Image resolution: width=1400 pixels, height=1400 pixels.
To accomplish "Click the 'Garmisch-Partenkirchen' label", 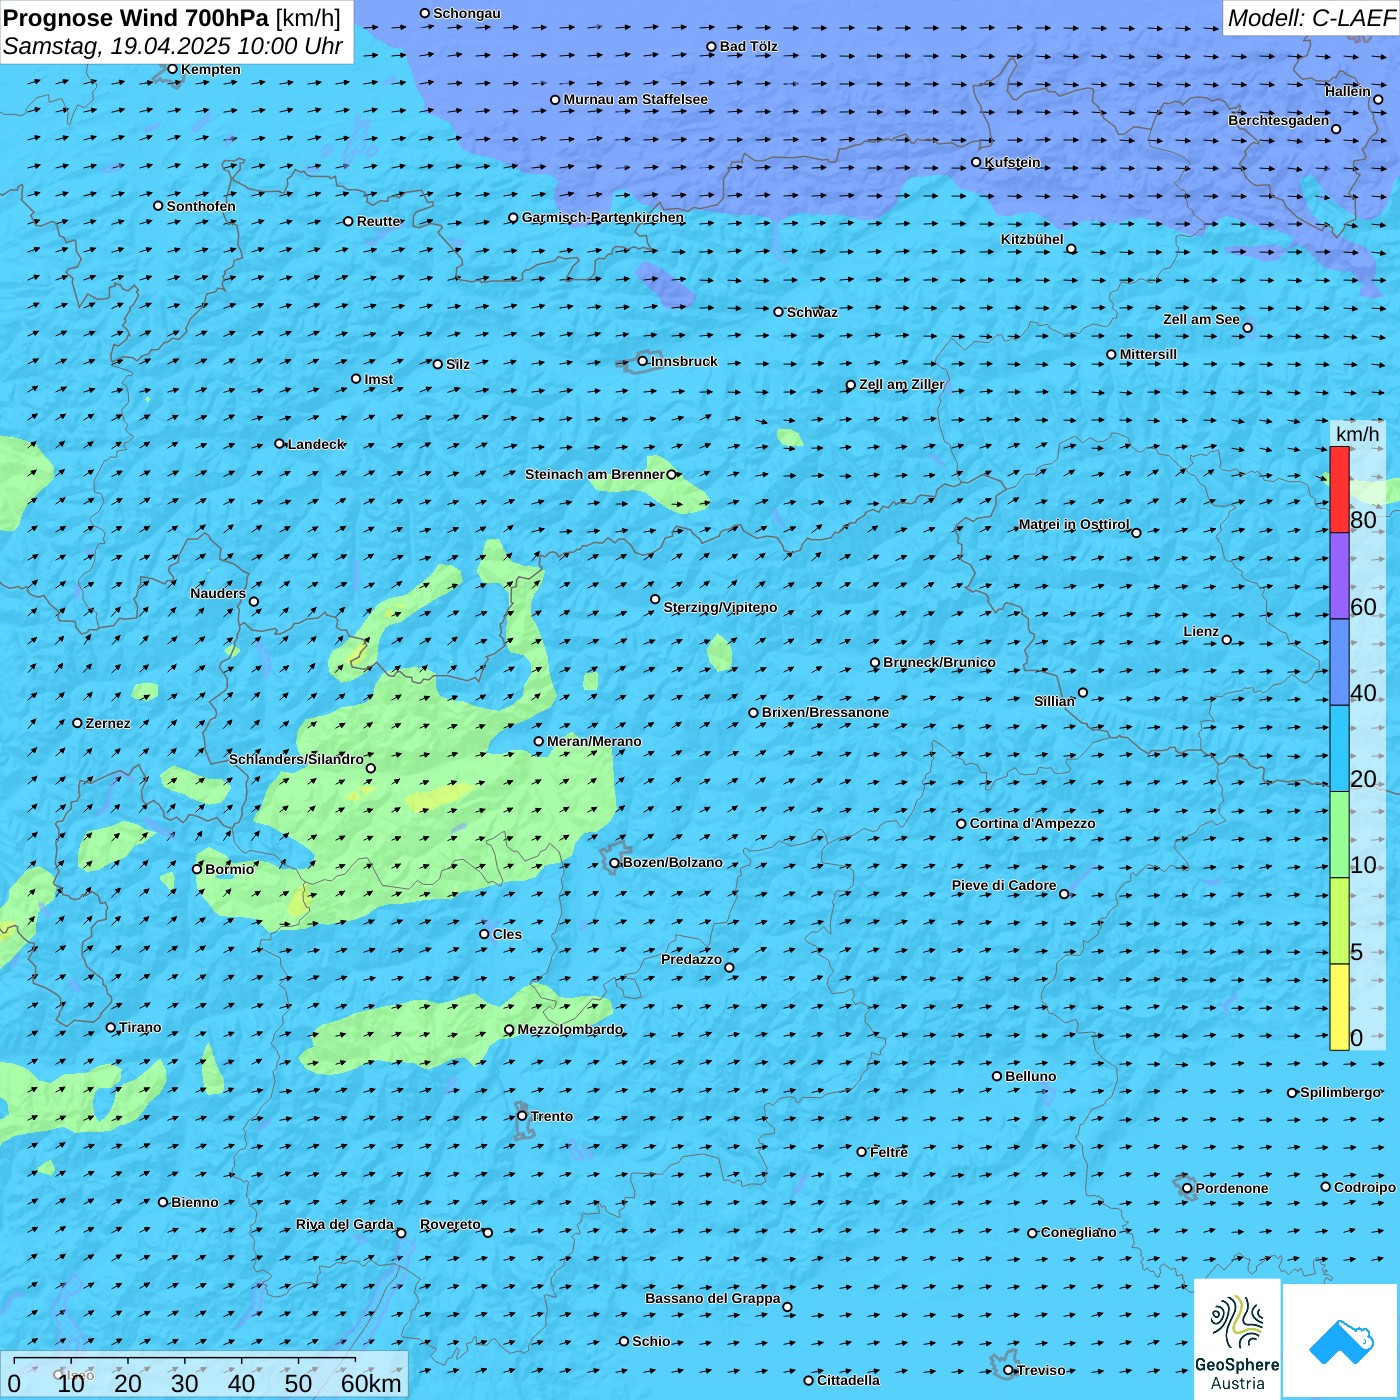I will (x=603, y=217).
